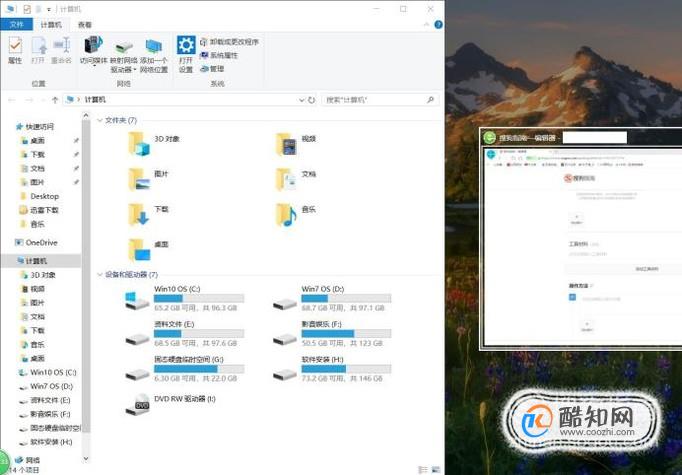Click the 打开 (Open) ribbon icon
Image resolution: width=682 pixels, height=475 pixels.
[x=38, y=50]
